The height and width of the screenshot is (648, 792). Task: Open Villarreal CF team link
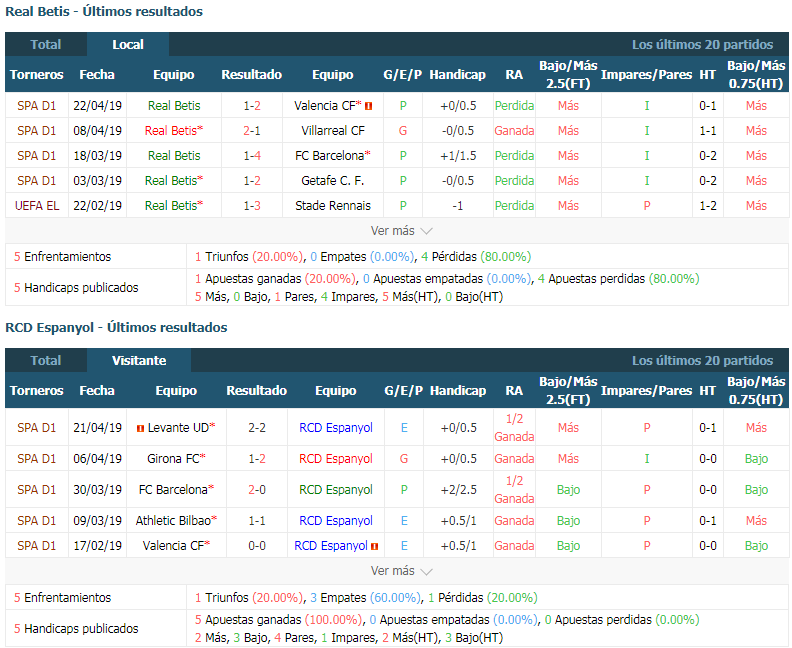(333, 131)
